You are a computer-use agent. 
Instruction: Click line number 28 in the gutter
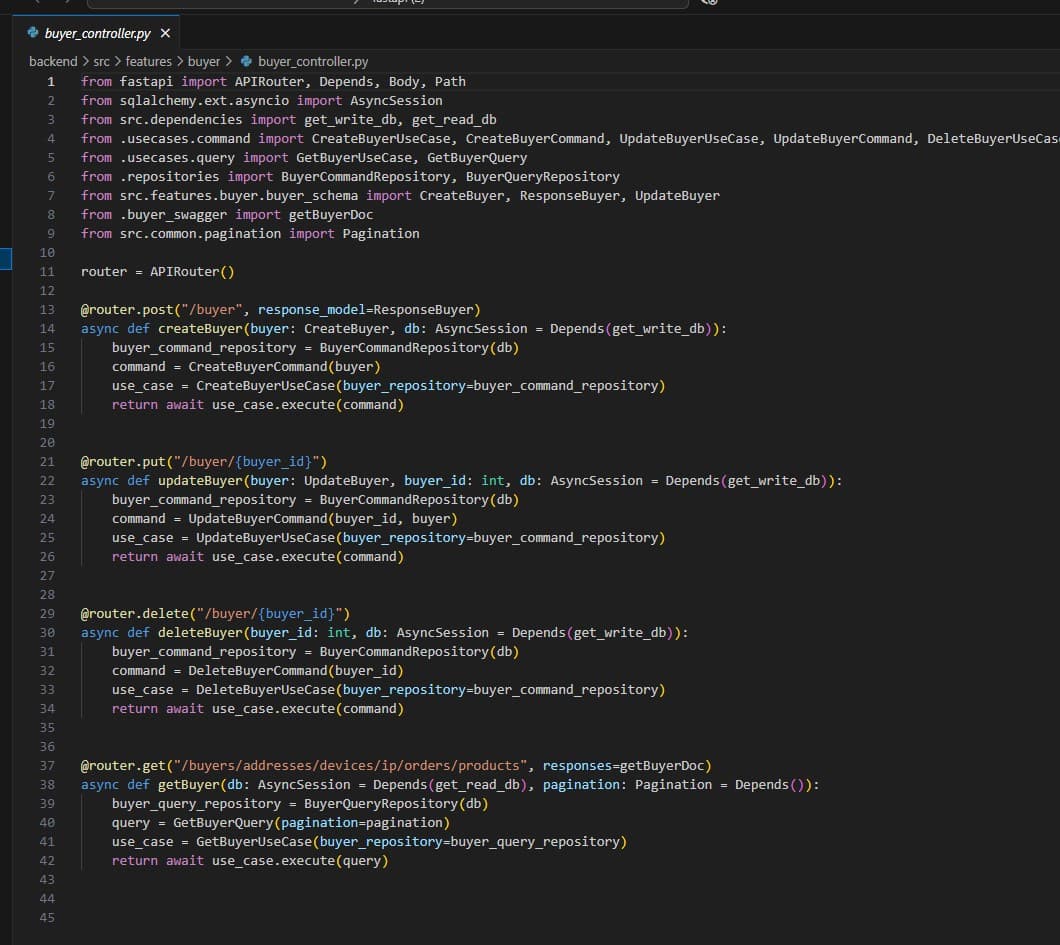[x=47, y=595]
